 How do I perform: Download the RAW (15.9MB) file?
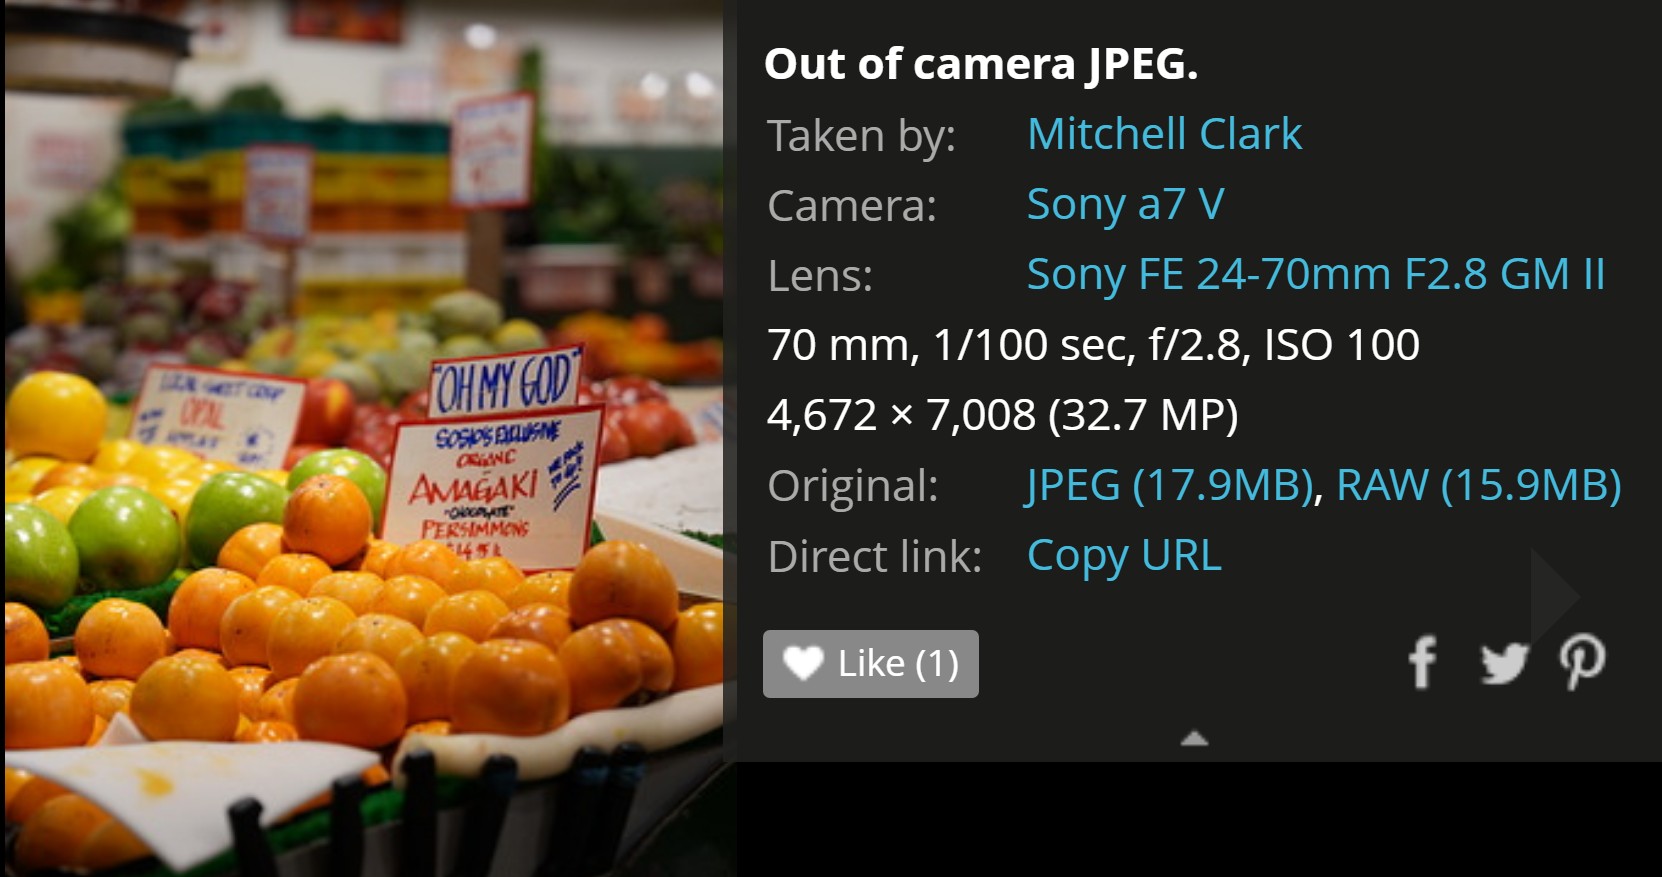1478,485
